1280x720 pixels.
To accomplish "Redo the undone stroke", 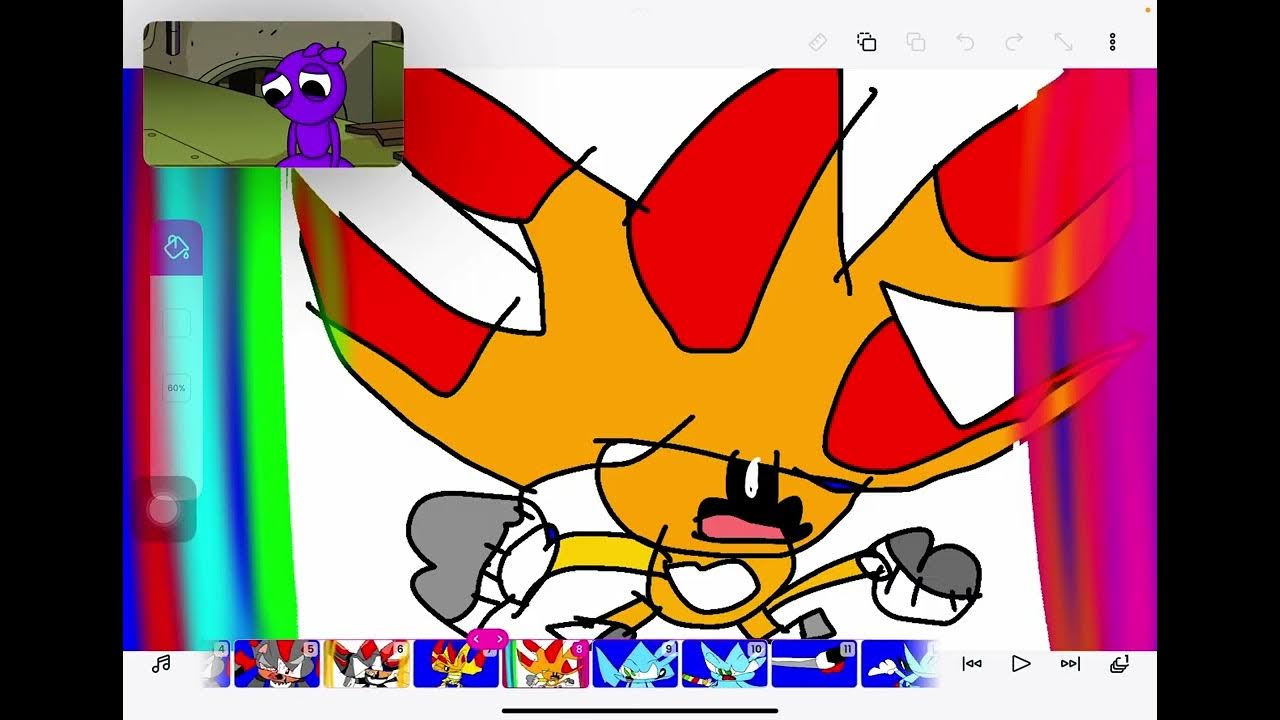I will [x=1014, y=42].
